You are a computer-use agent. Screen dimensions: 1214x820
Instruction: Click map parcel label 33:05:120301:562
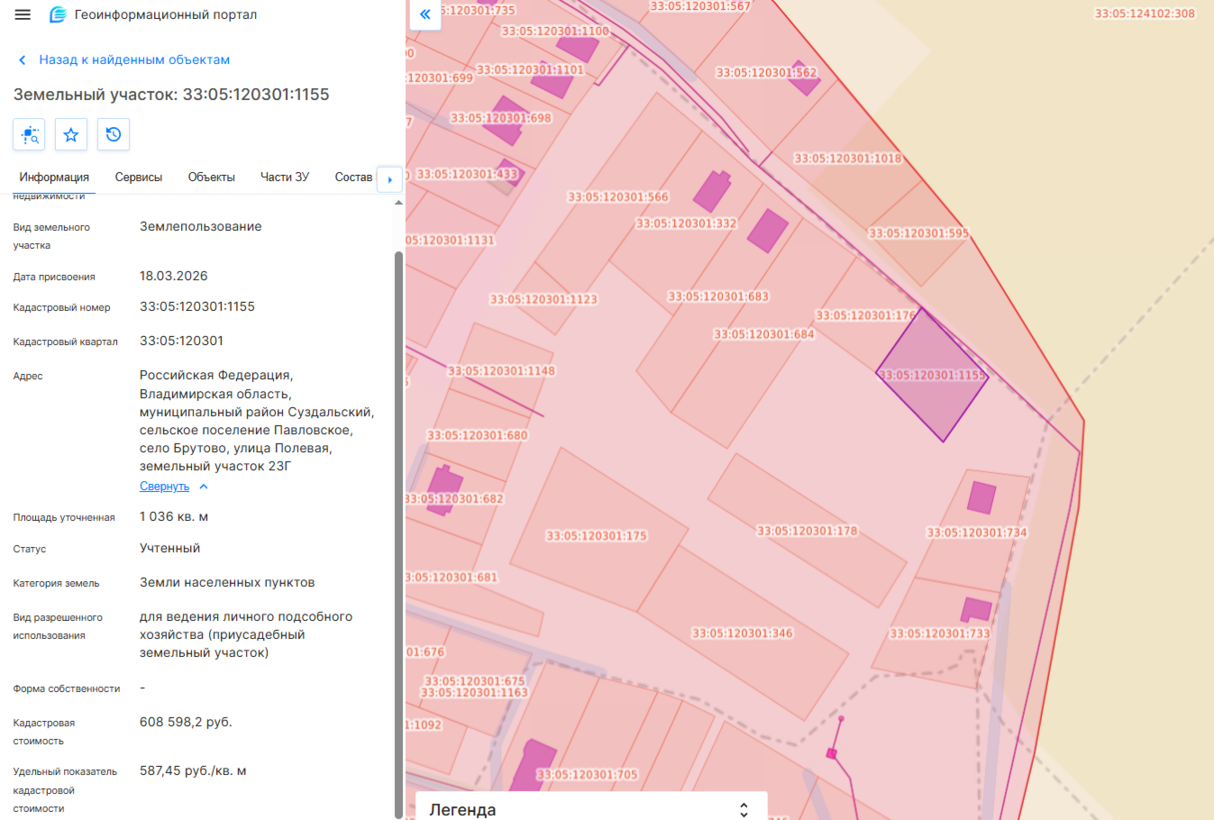[x=767, y=73]
